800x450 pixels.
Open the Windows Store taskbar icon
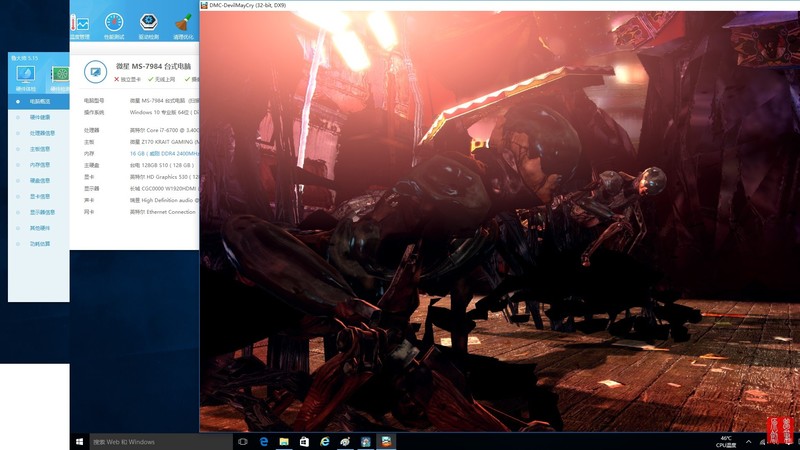pos(305,442)
